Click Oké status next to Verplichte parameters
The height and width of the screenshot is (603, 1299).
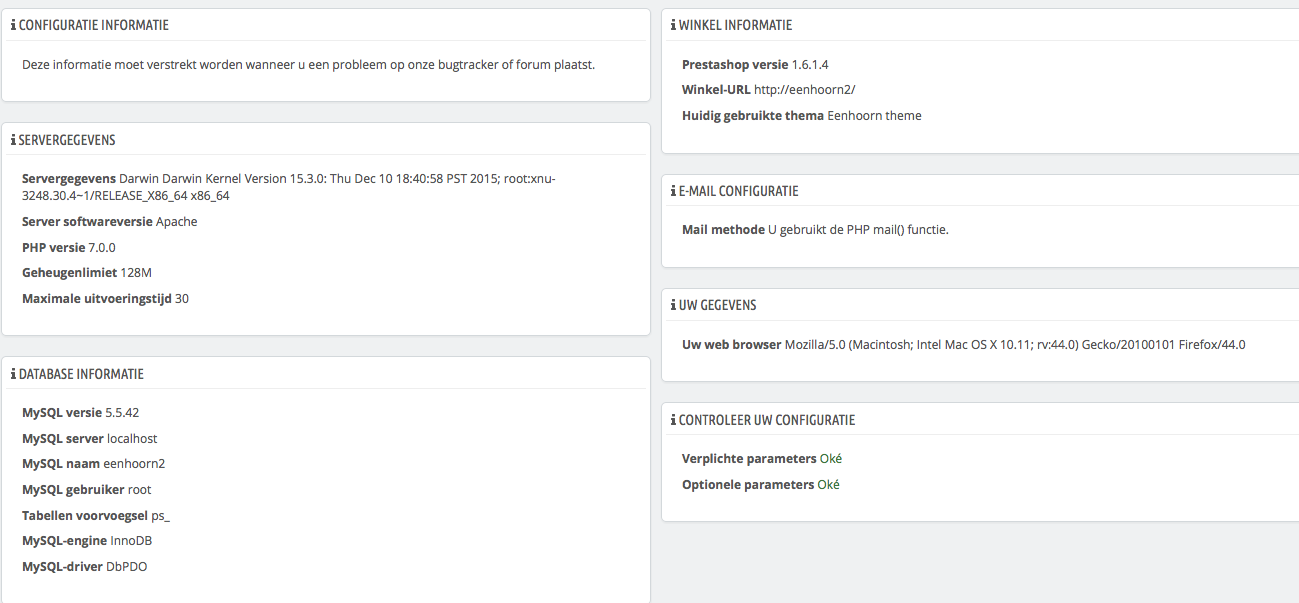[x=830, y=459]
